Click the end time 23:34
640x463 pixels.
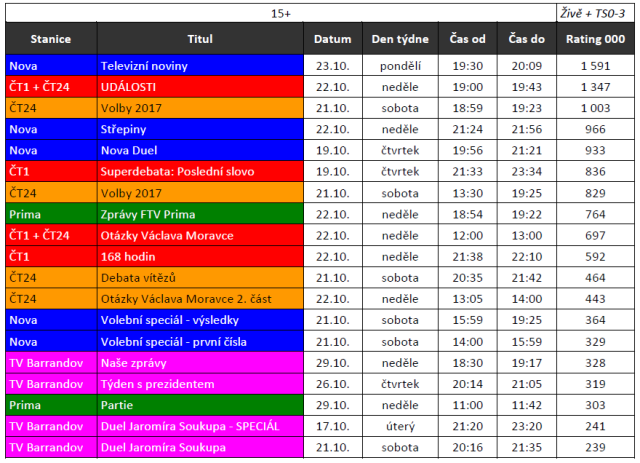pyautogui.click(x=527, y=171)
